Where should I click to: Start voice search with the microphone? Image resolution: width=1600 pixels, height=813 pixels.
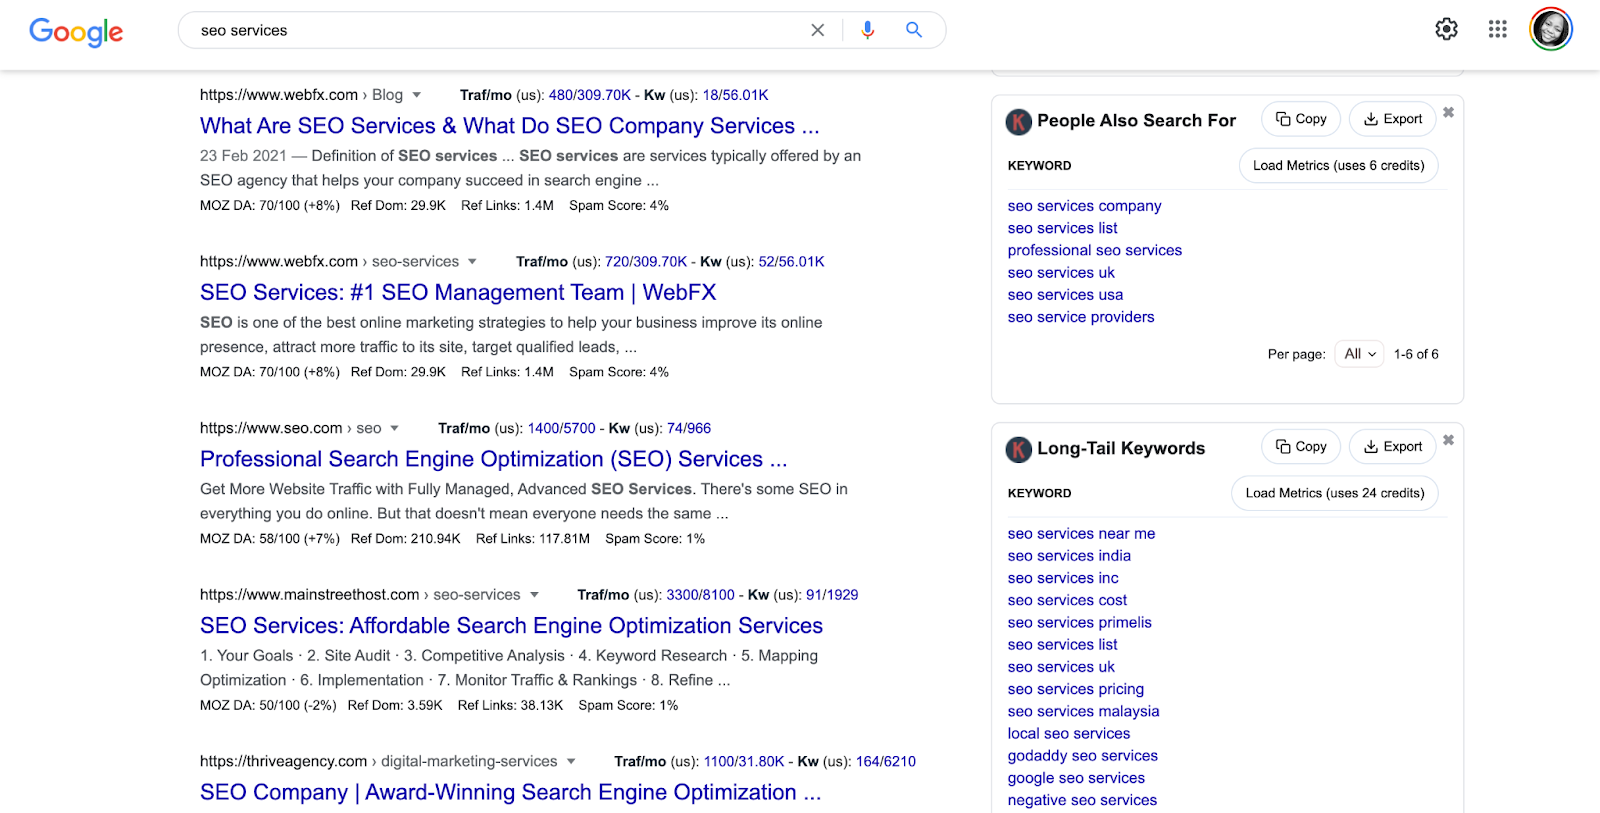(867, 30)
